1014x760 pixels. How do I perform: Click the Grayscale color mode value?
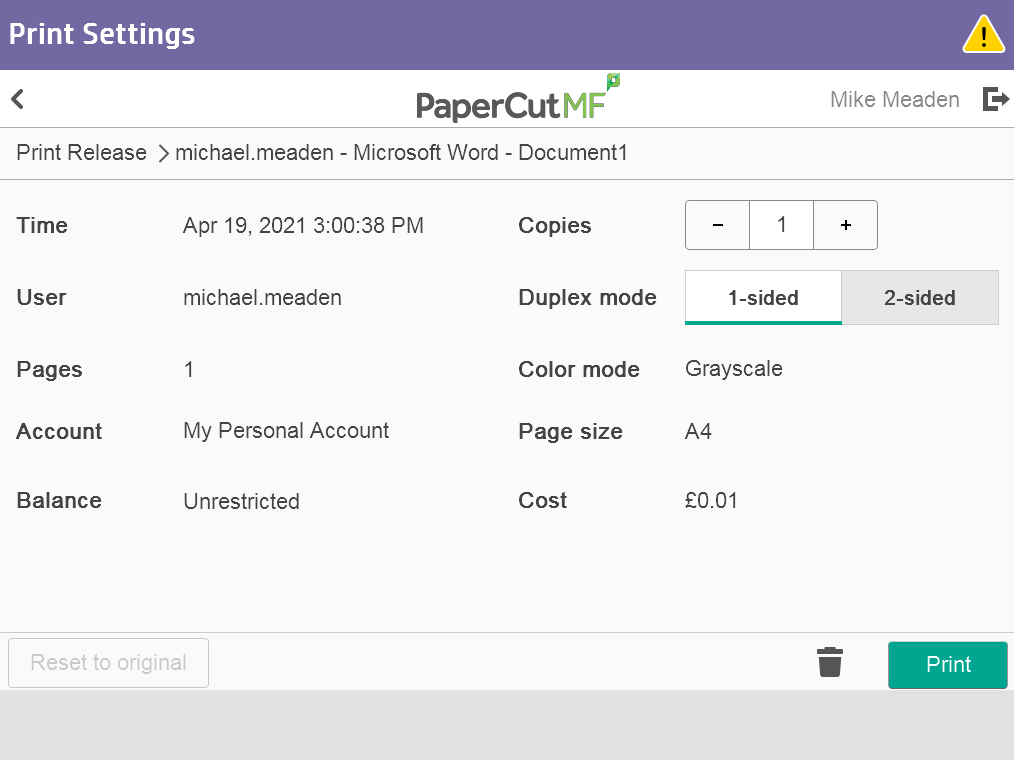click(x=733, y=369)
